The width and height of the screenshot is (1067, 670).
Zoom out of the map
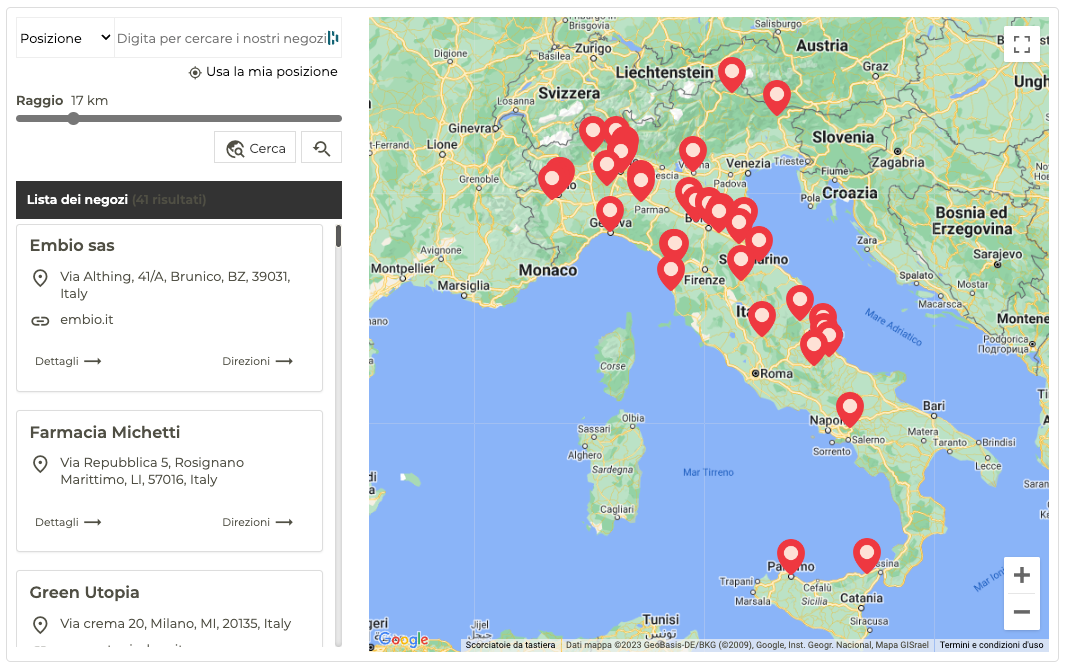click(x=1021, y=611)
